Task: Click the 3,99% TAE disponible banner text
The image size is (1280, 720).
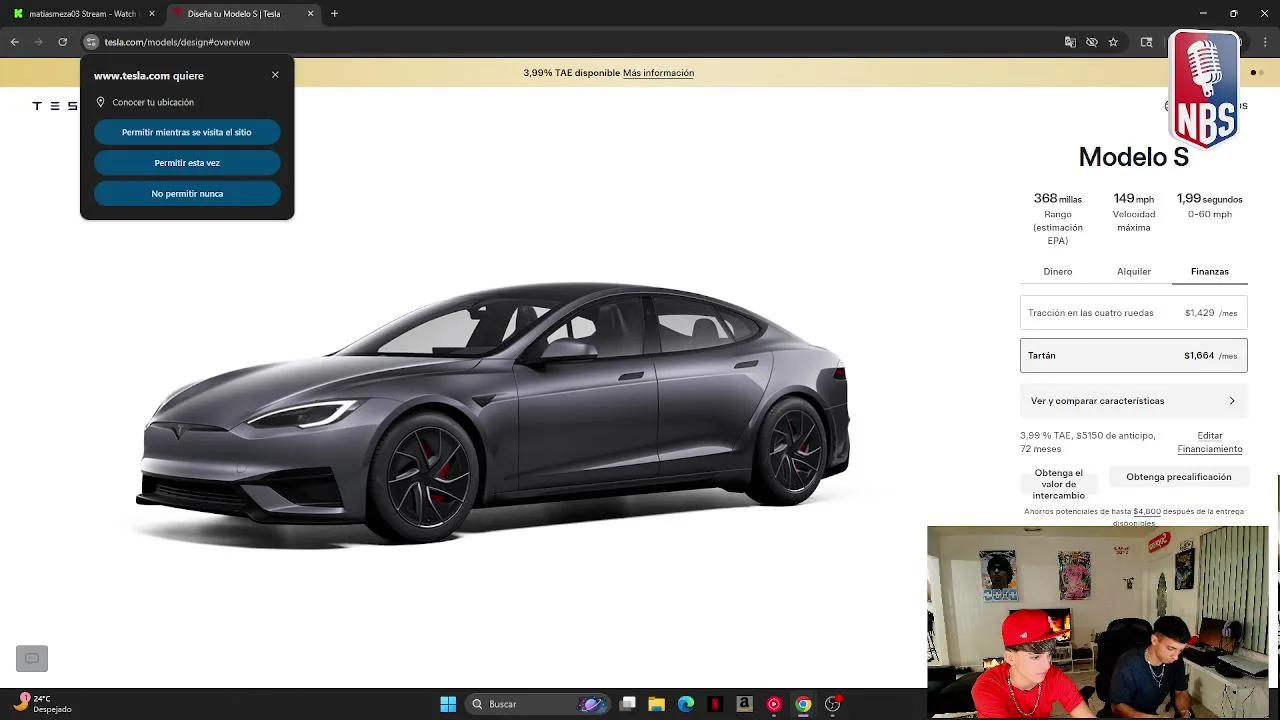Action: 571,73
